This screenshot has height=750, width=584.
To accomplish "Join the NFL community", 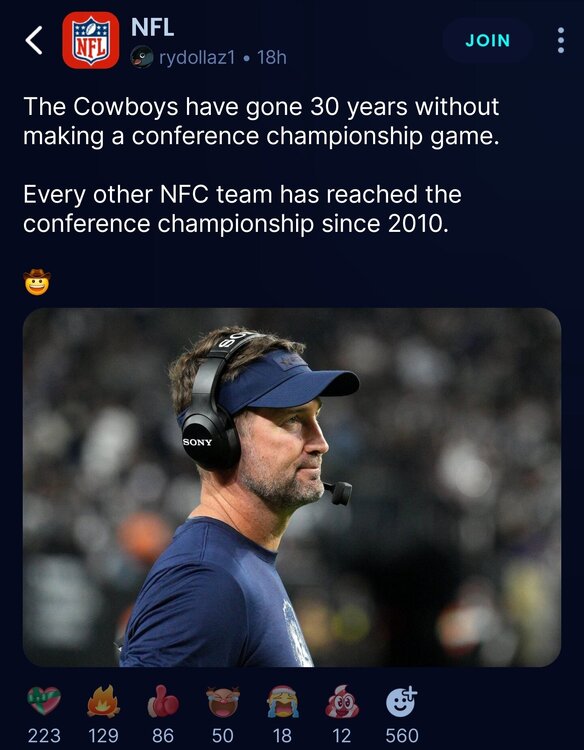I will [487, 41].
